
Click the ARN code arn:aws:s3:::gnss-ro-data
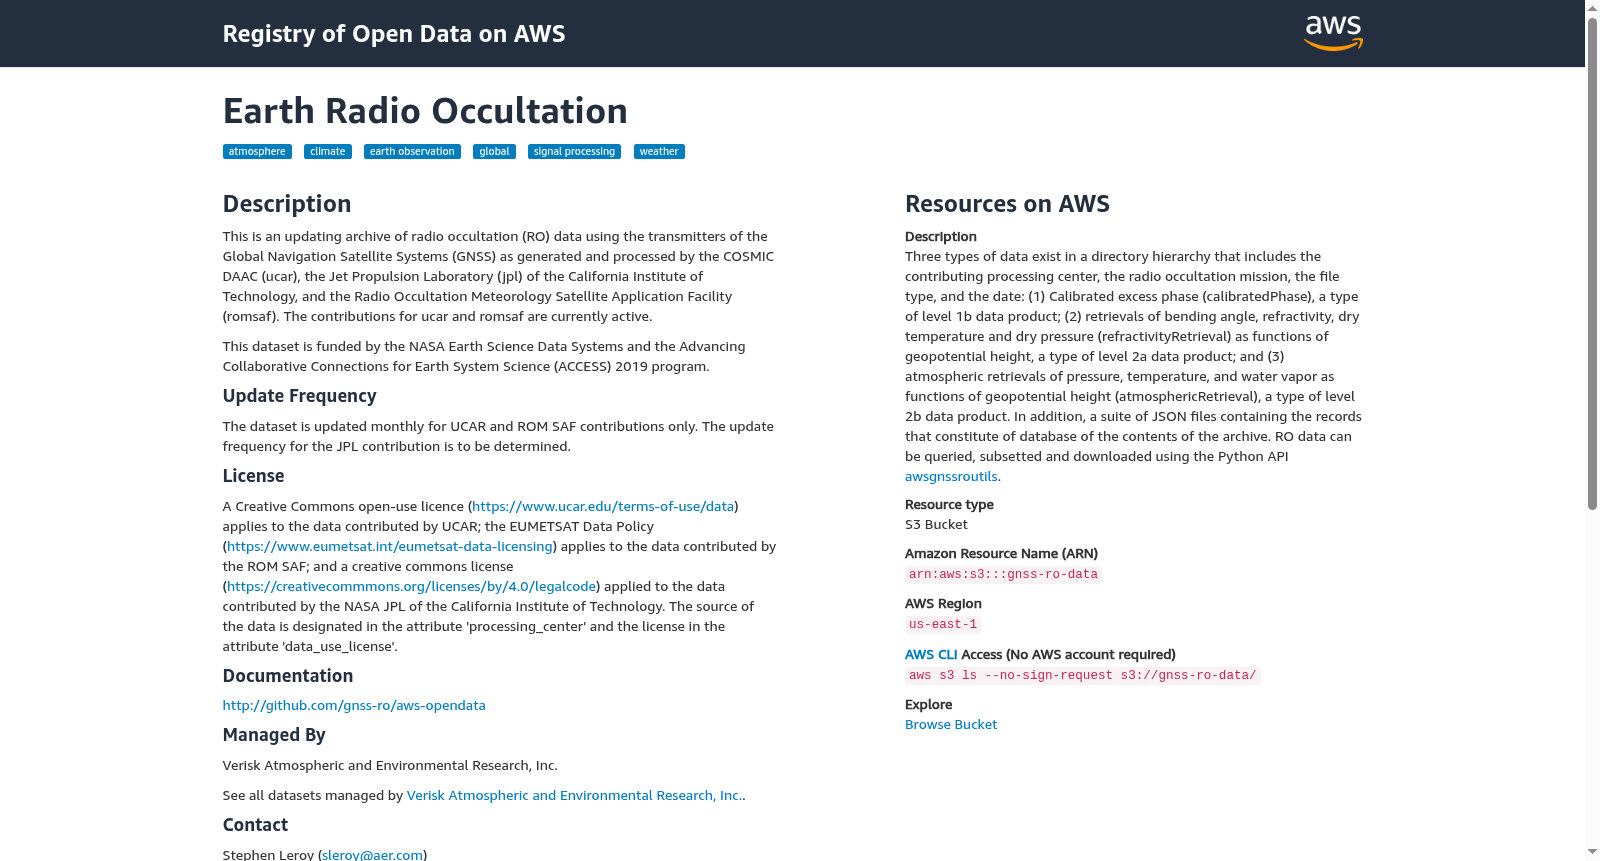1003,575
